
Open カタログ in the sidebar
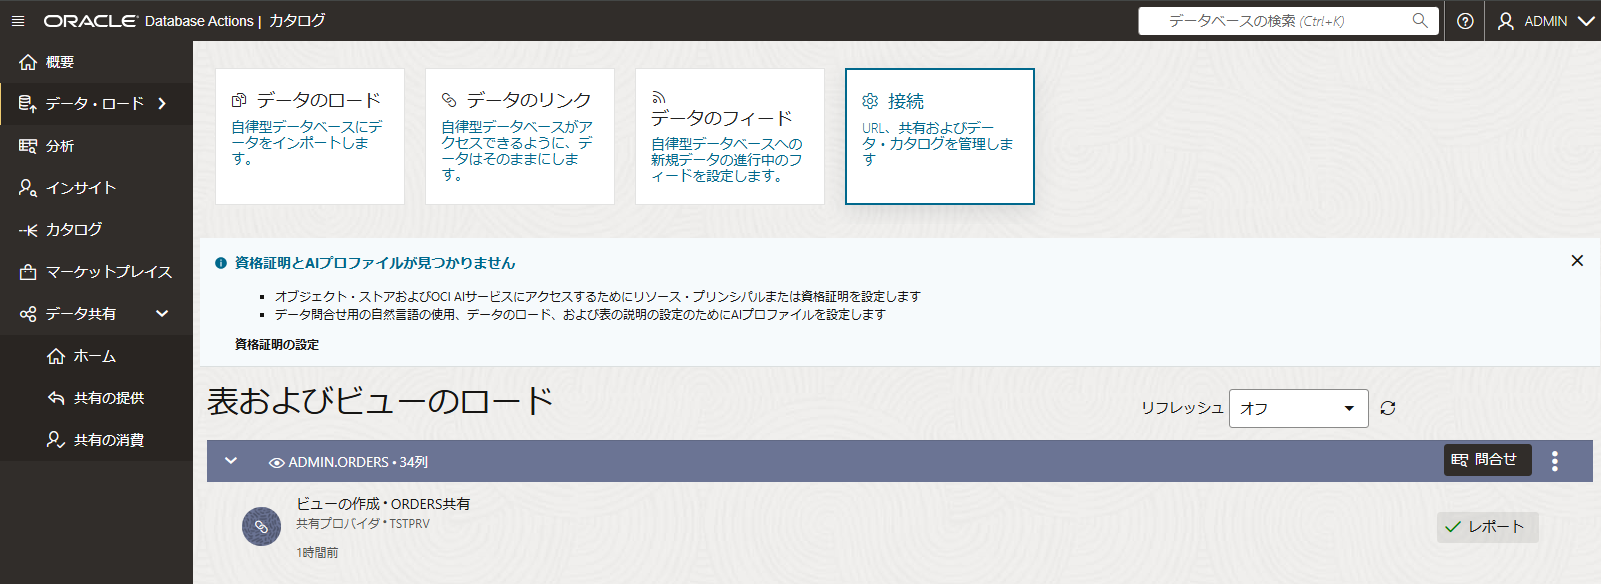click(x=96, y=230)
